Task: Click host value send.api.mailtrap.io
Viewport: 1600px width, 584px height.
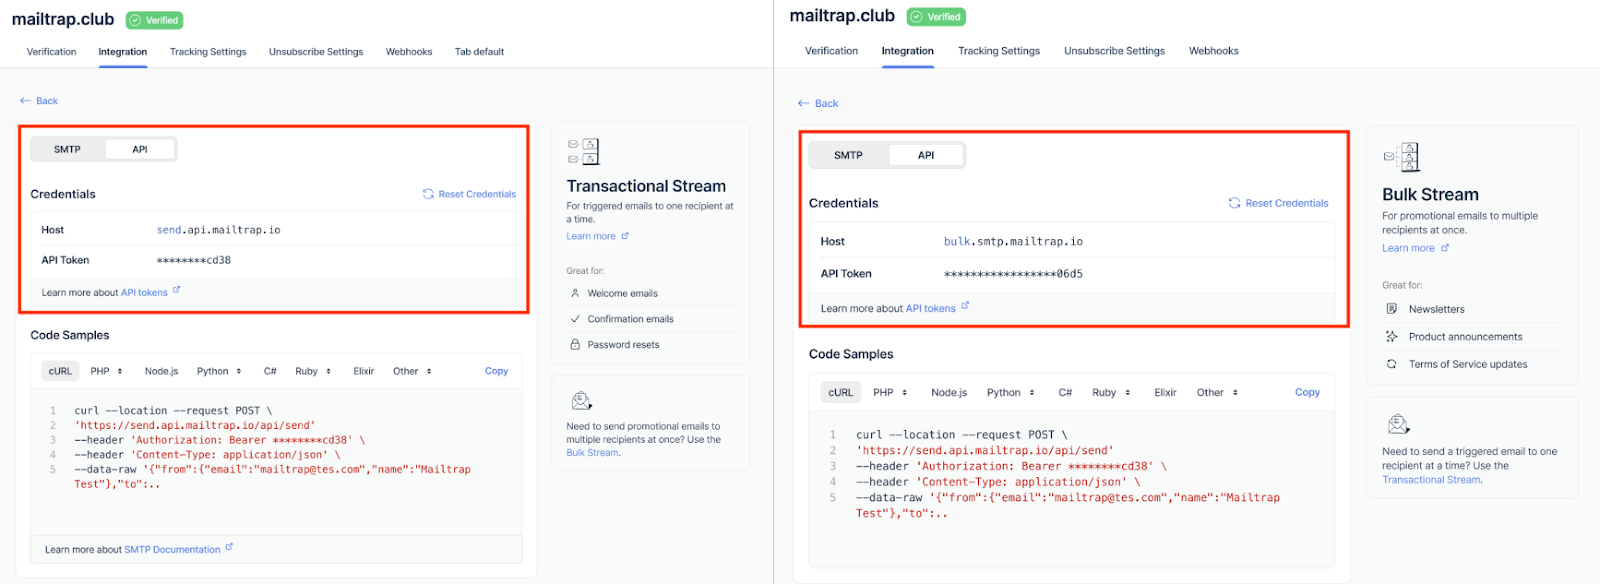Action: click(x=218, y=230)
